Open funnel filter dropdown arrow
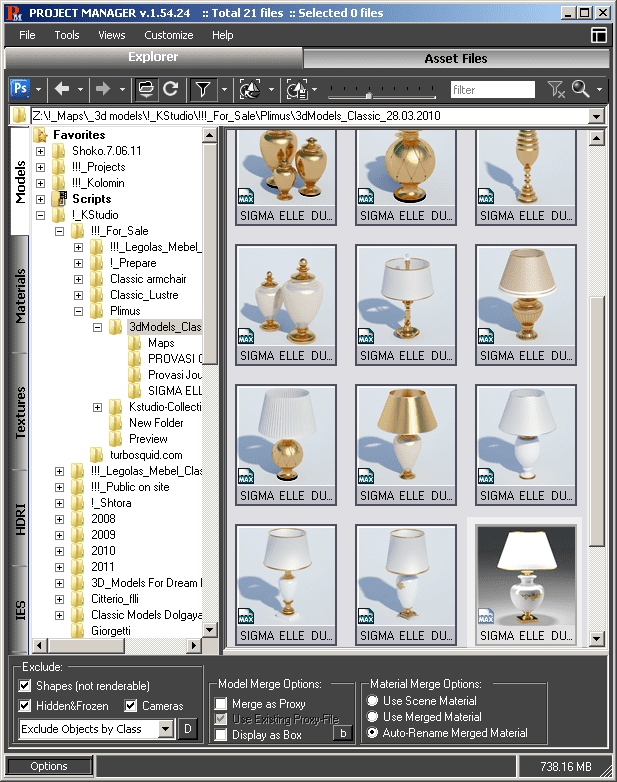 pos(224,90)
